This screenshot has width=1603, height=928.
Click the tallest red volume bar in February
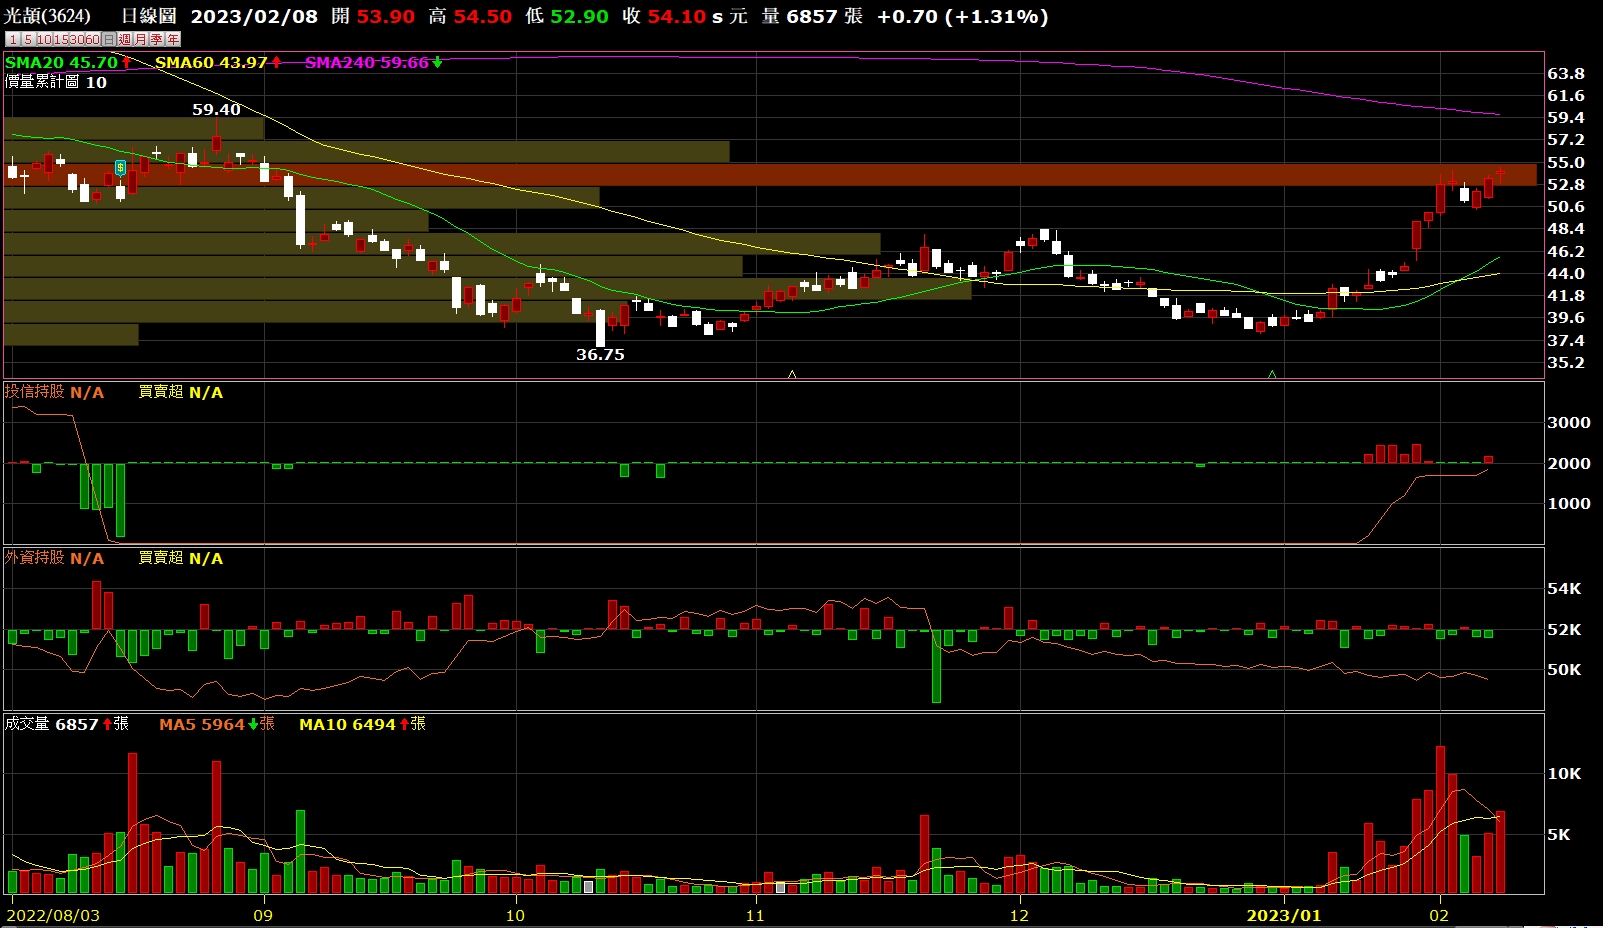pos(1440,819)
